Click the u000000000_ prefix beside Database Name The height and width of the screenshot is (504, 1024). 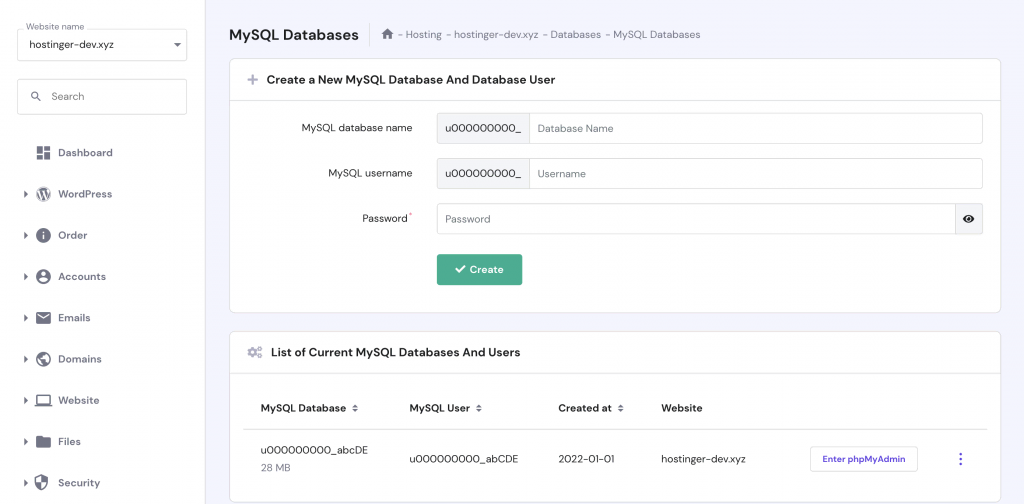coord(483,129)
